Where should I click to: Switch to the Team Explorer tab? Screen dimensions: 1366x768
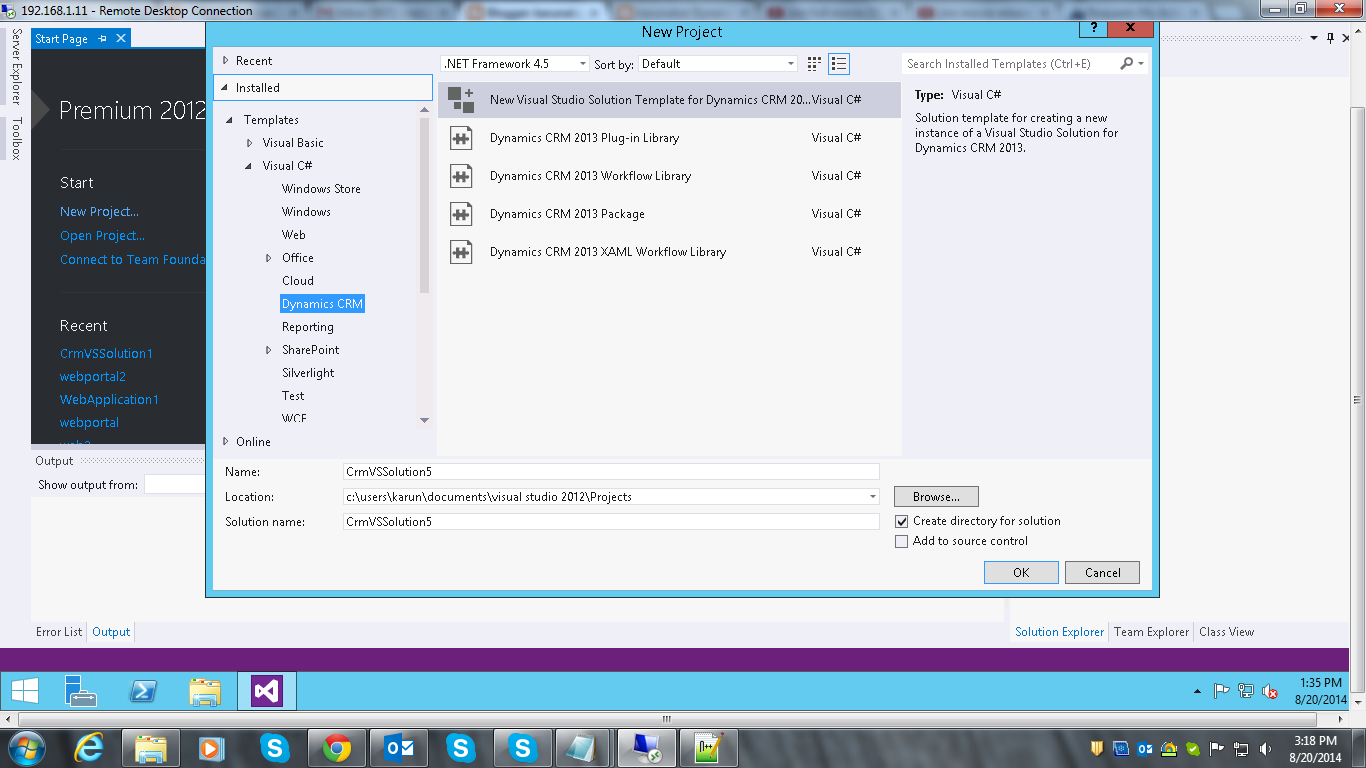tap(1151, 631)
